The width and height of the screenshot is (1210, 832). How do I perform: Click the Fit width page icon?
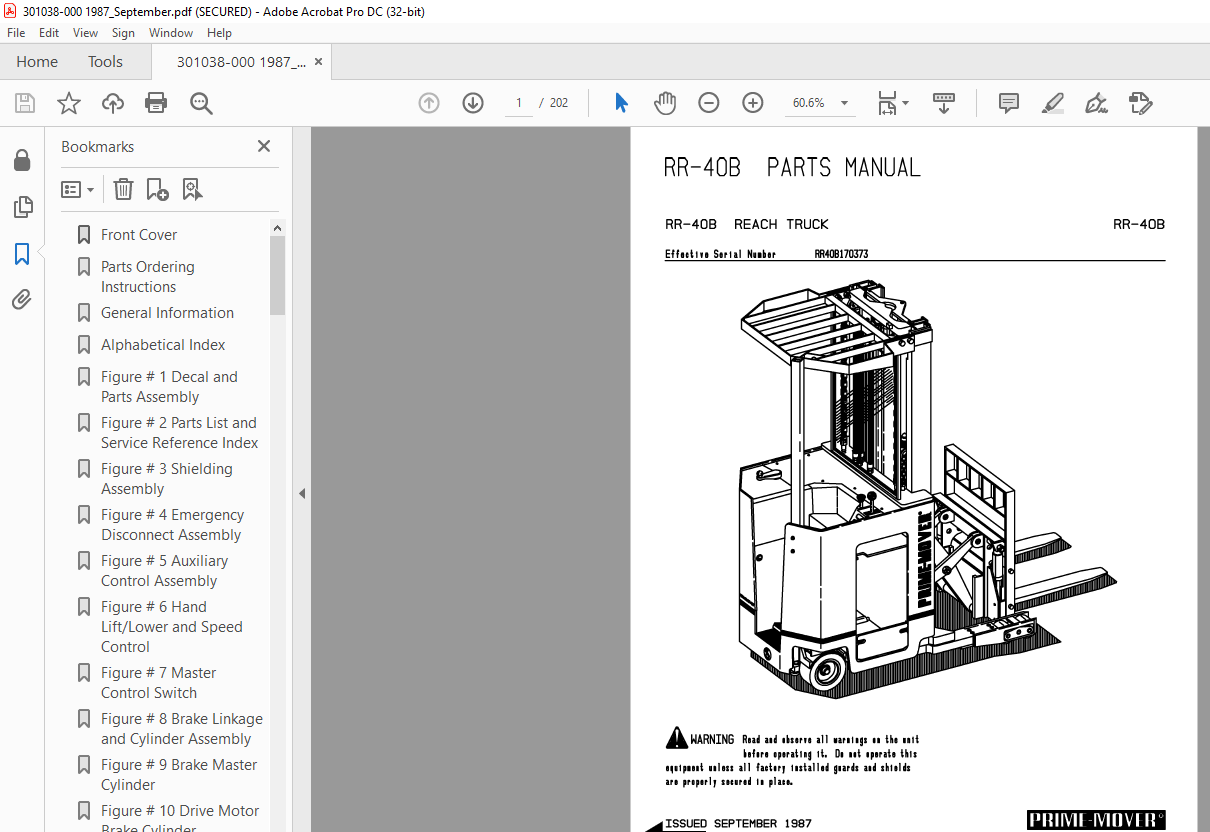click(887, 103)
